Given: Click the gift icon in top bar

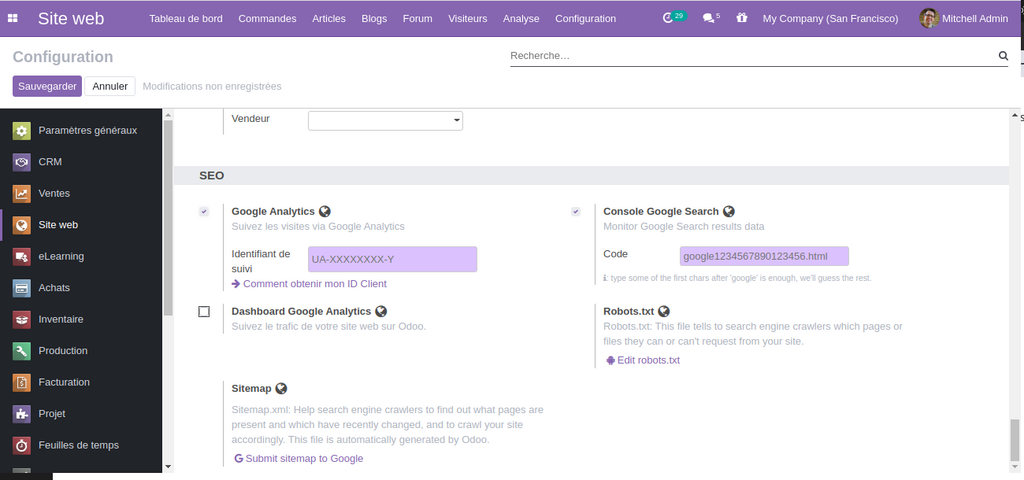Looking at the screenshot, I should [741, 18].
